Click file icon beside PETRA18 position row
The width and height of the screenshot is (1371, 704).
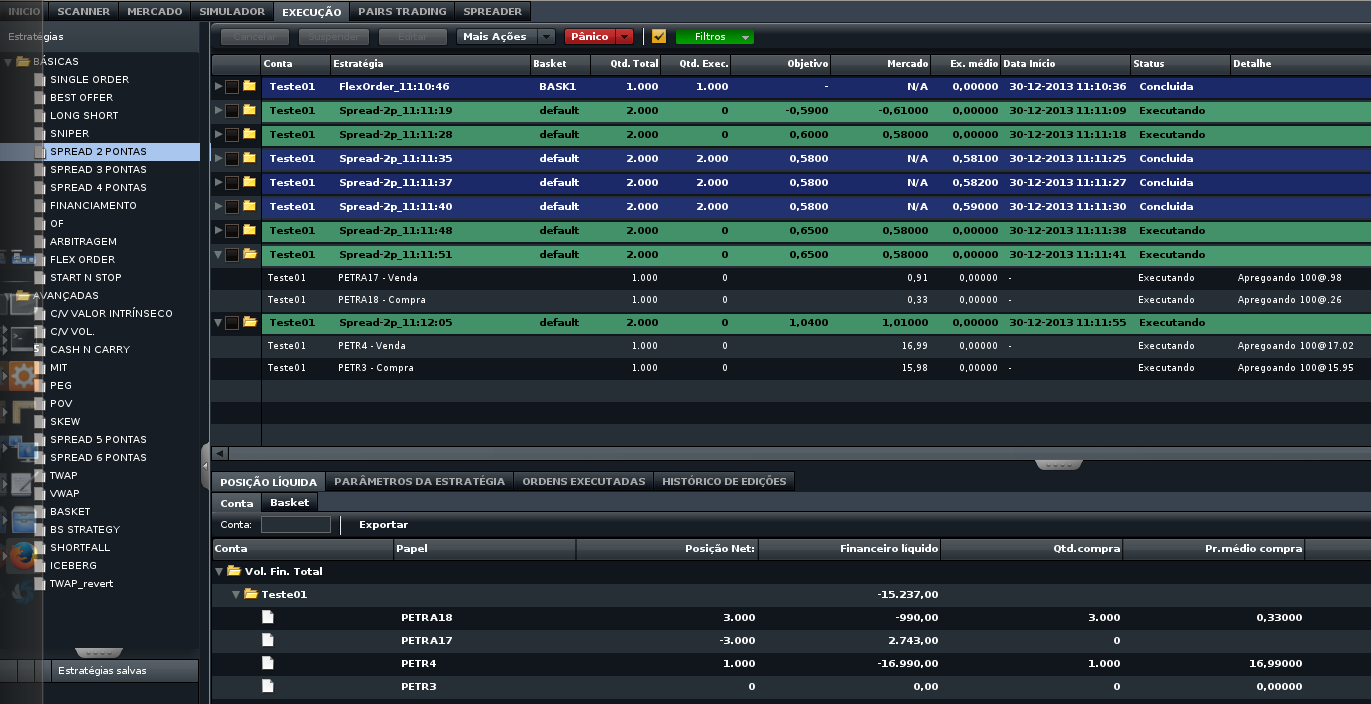click(267, 617)
